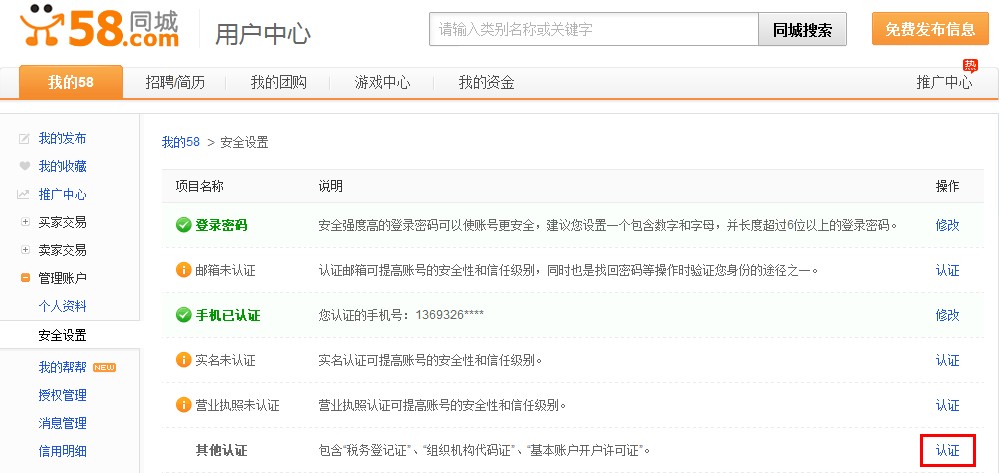Screen dimensions: 999x473
Task: Click the orange warning icon for 邮箱未认证
Action: pos(183,270)
